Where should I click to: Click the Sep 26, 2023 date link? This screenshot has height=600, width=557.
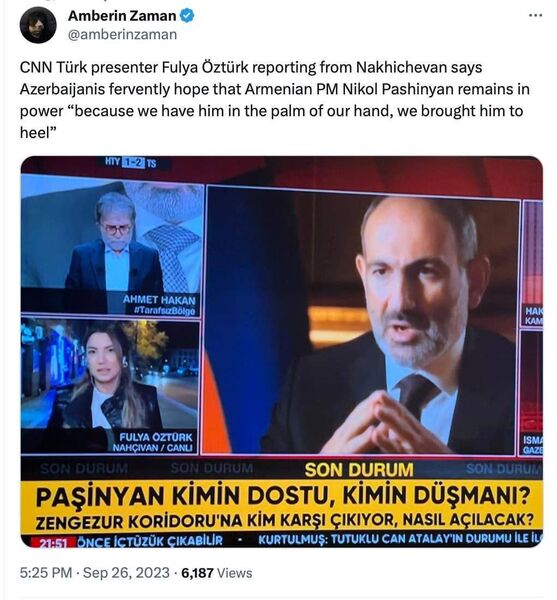coord(126,573)
